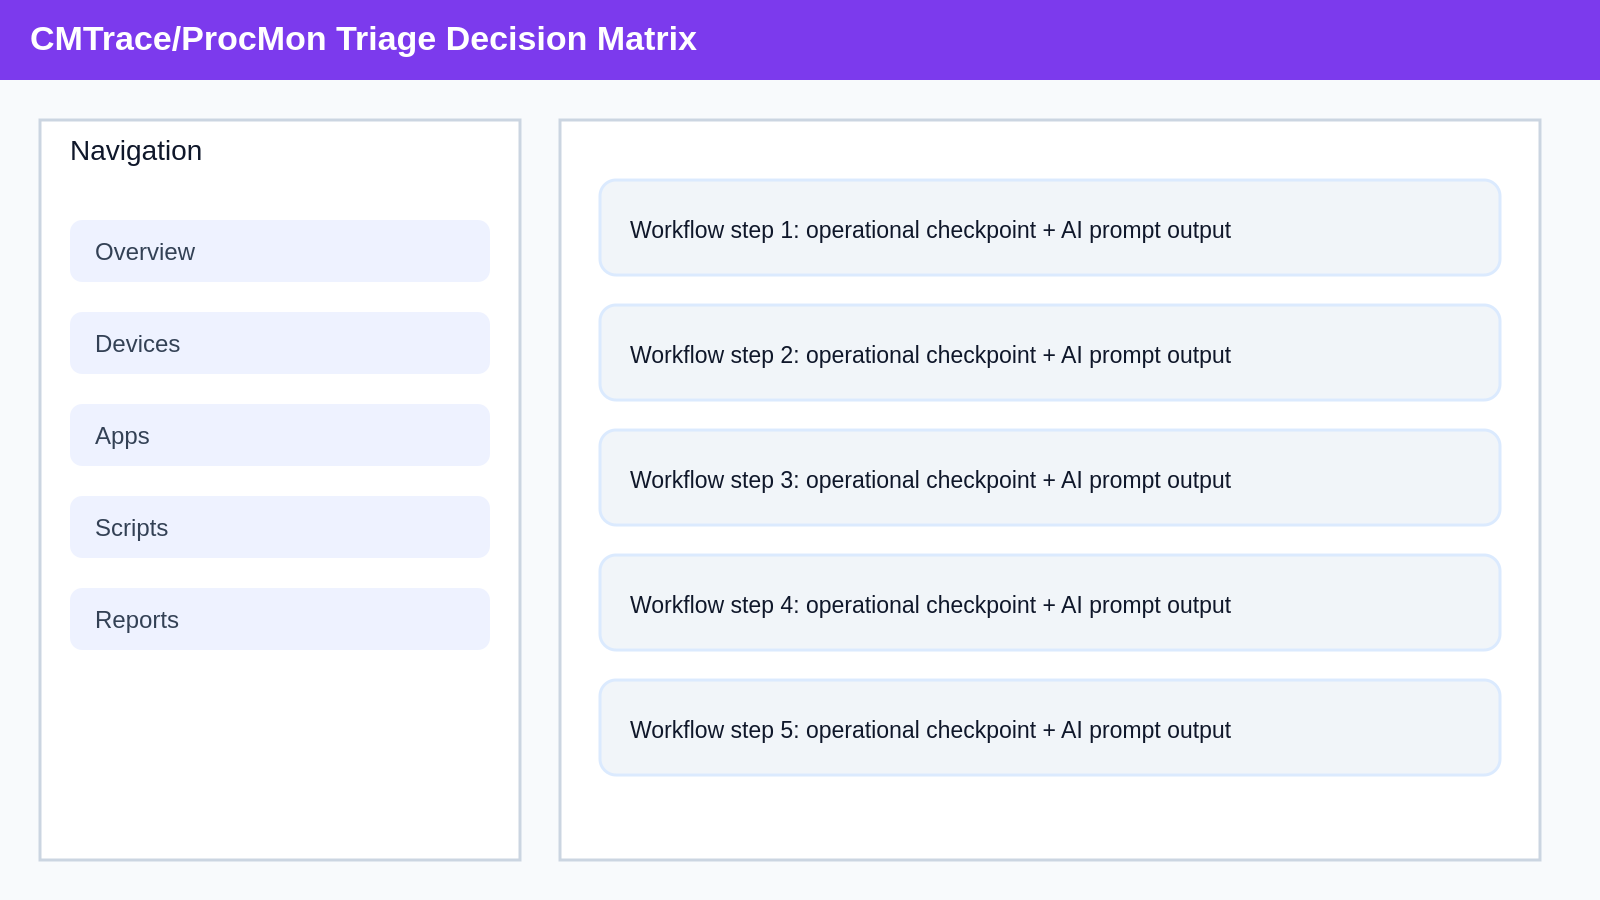The width and height of the screenshot is (1600, 900).
Task: Click the Reports label text
Action: [x=137, y=620]
